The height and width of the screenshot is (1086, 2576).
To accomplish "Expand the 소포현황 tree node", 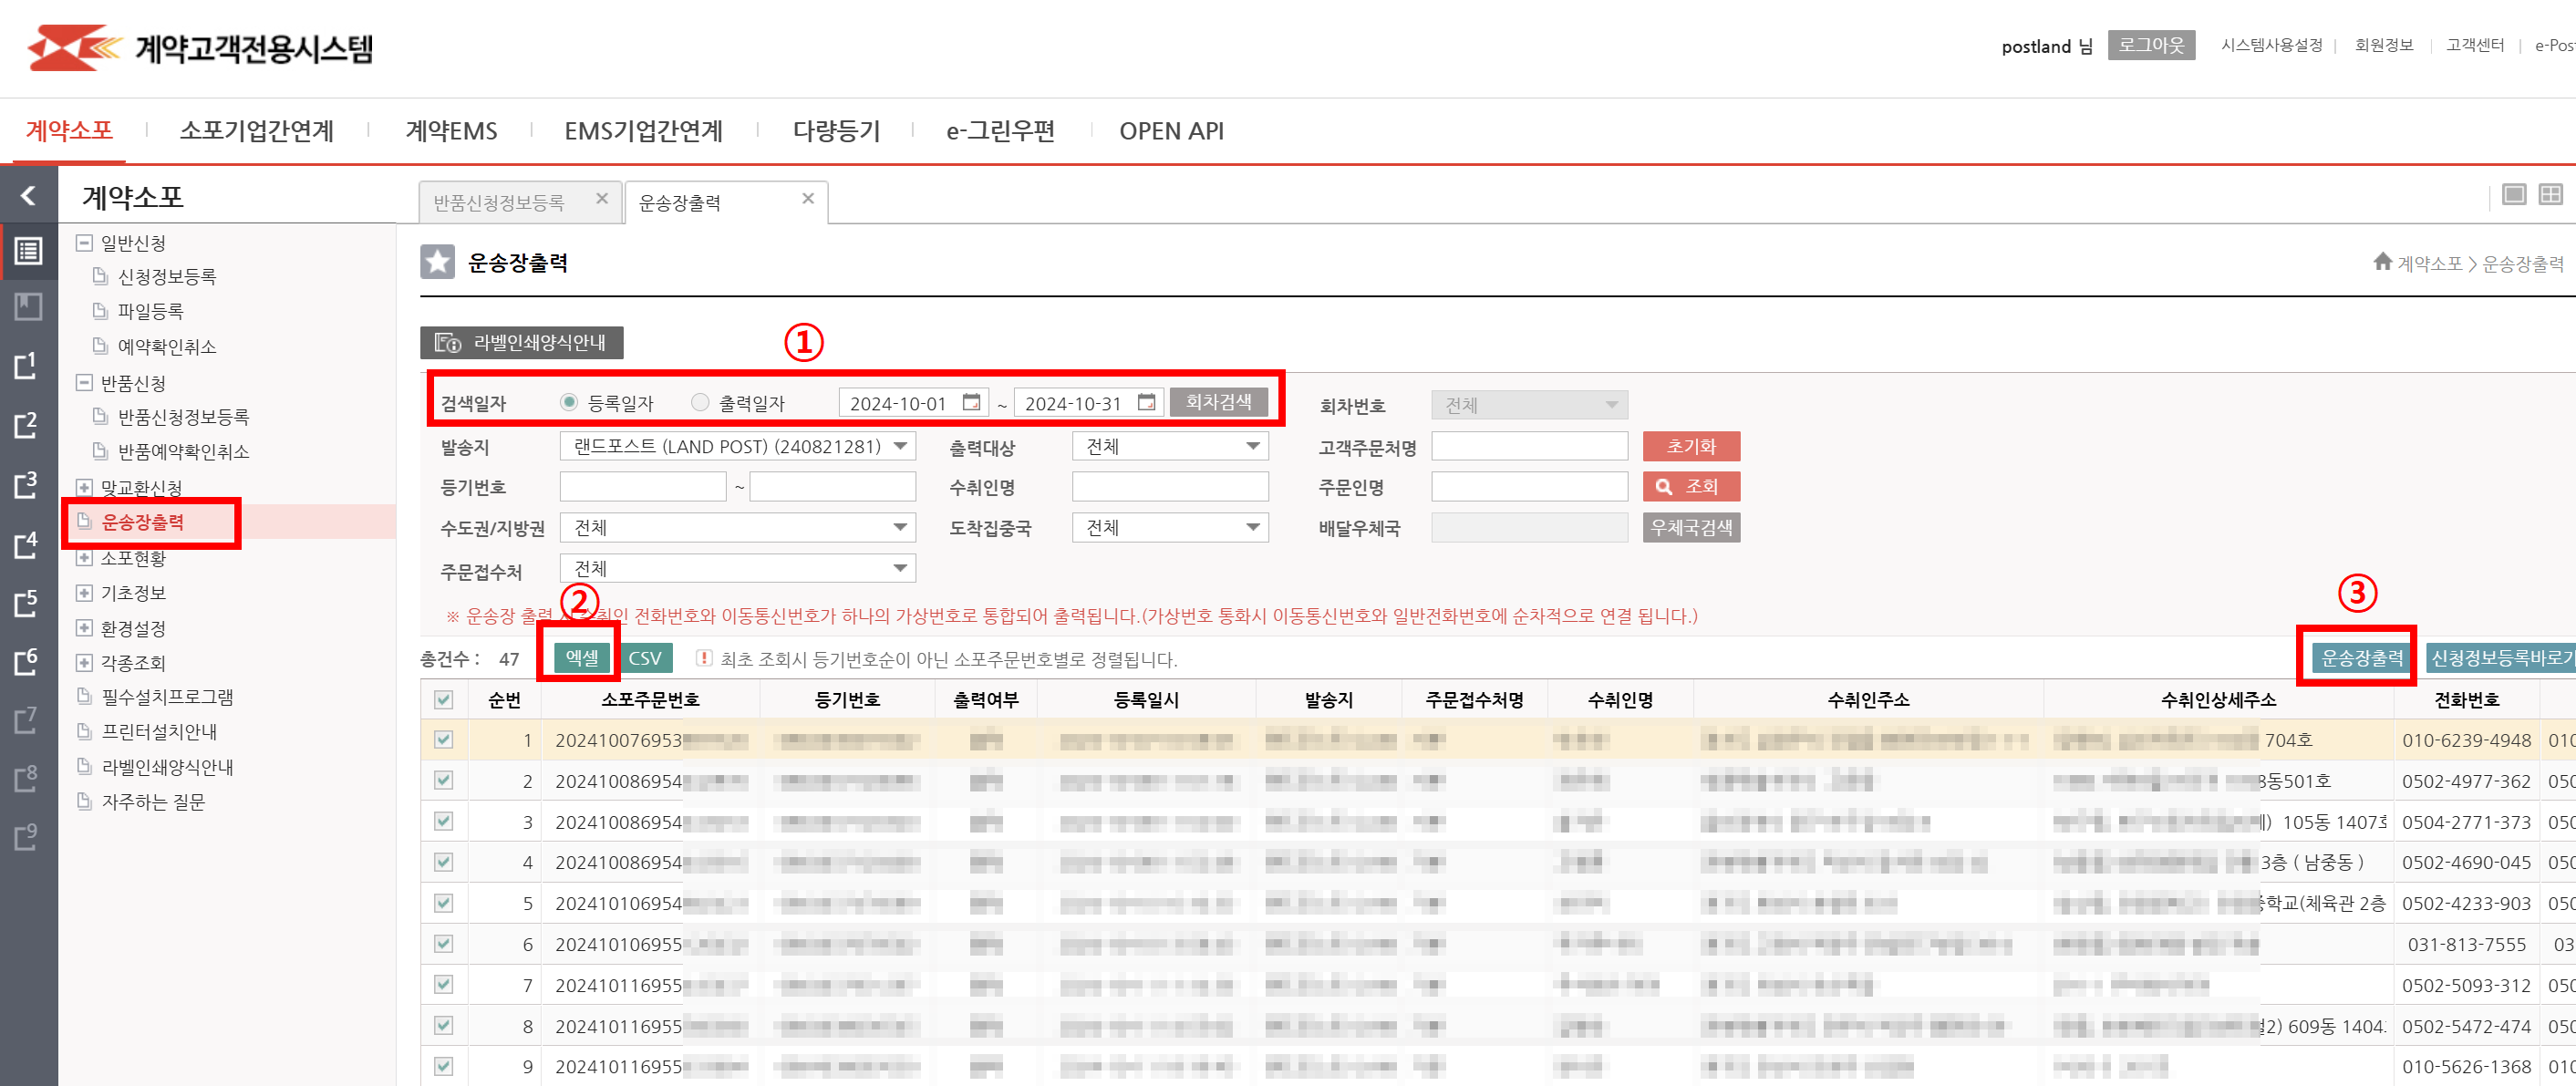I will (x=85, y=558).
